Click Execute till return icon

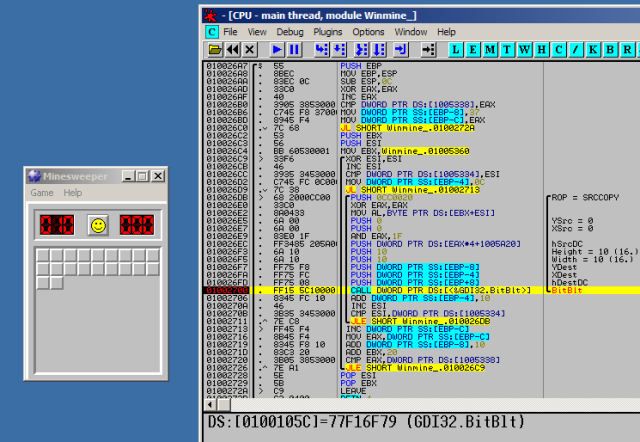[x=401, y=50]
